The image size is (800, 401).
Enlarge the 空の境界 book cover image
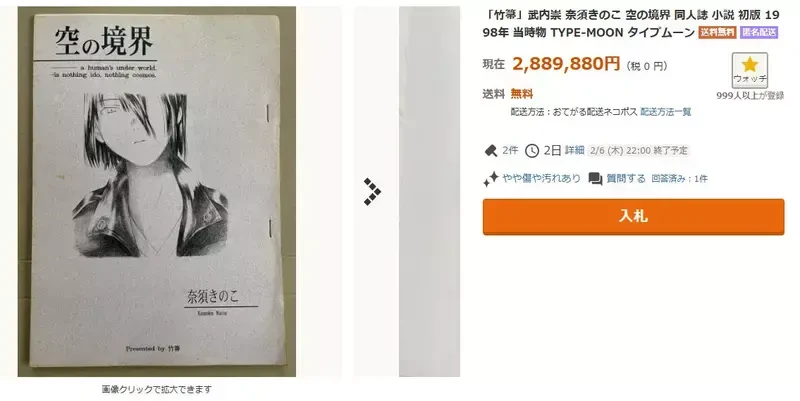click(157, 192)
